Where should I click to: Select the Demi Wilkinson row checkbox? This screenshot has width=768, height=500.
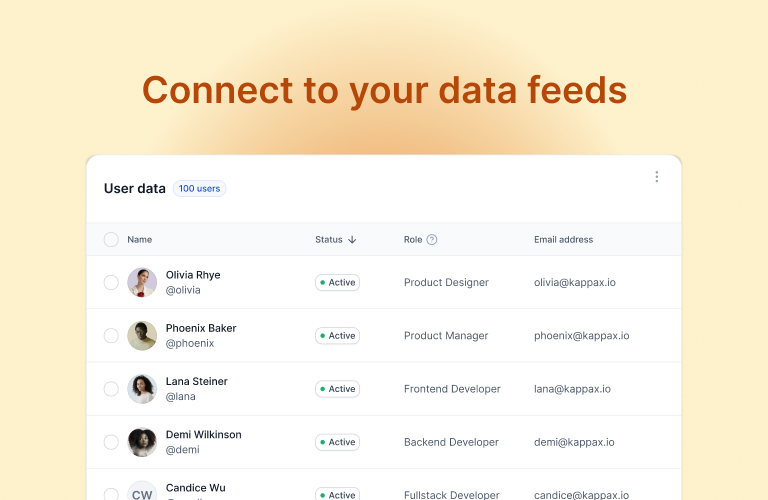pos(111,442)
